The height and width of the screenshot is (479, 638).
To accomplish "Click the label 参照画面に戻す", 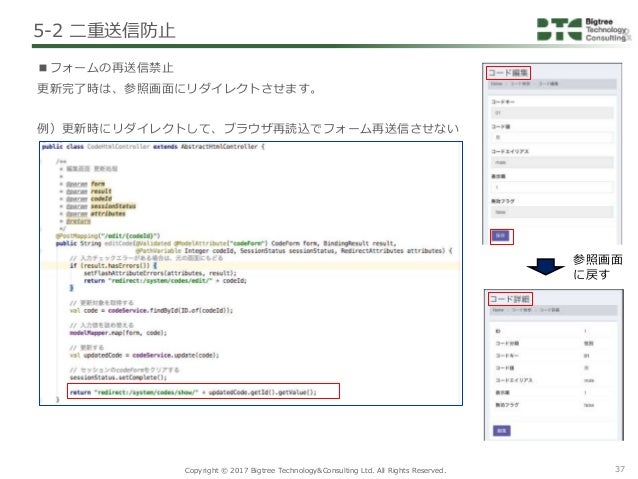I will (x=597, y=267).
